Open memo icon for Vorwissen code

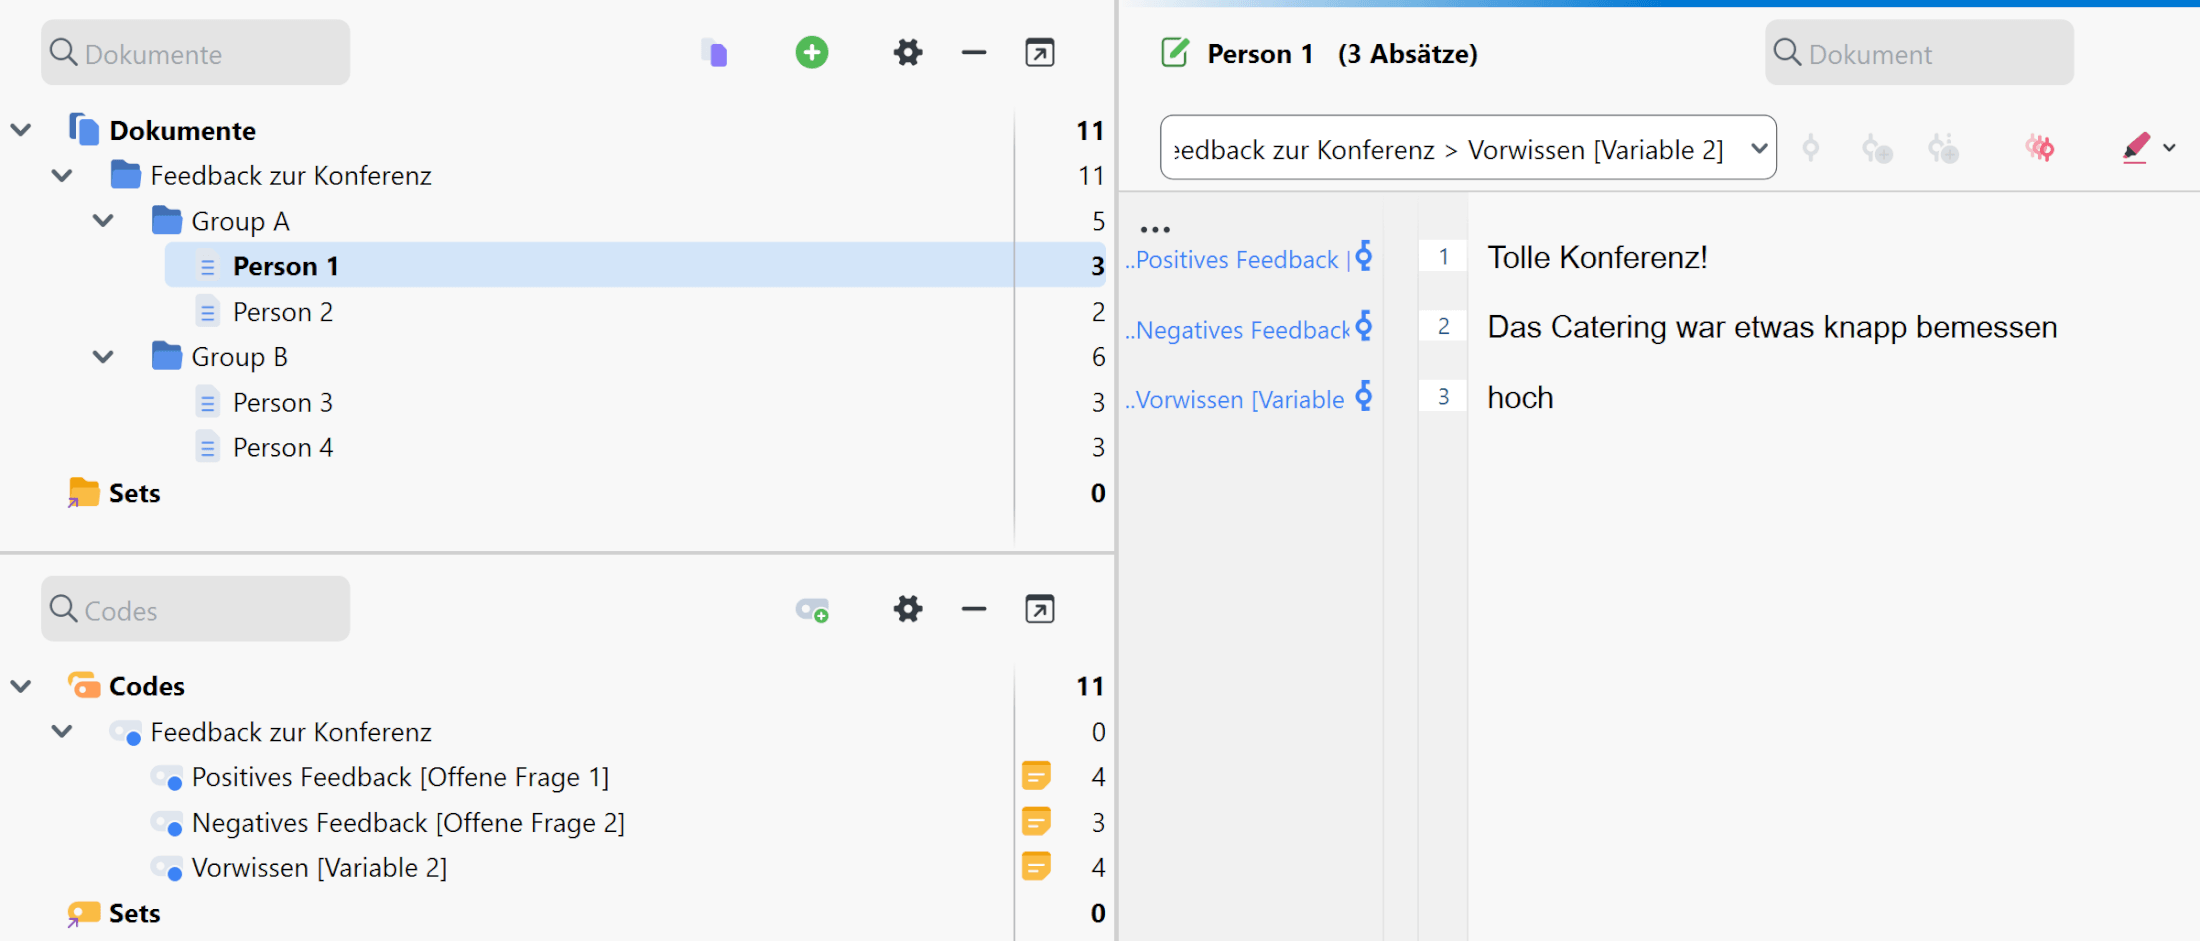click(1036, 867)
